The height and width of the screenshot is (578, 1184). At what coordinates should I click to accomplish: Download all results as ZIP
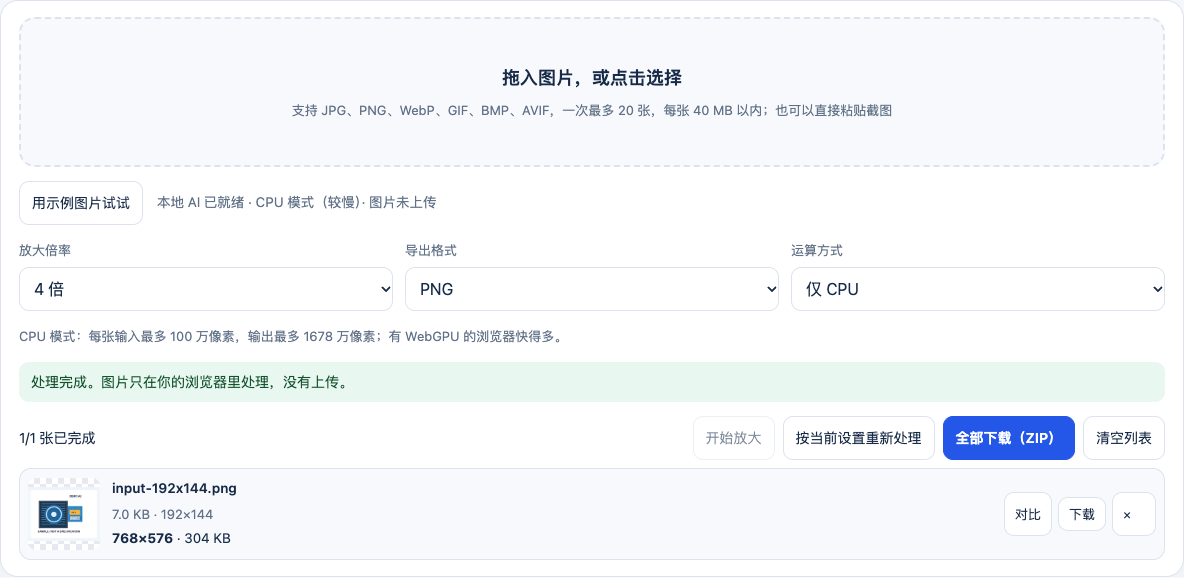pos(1009,438)
